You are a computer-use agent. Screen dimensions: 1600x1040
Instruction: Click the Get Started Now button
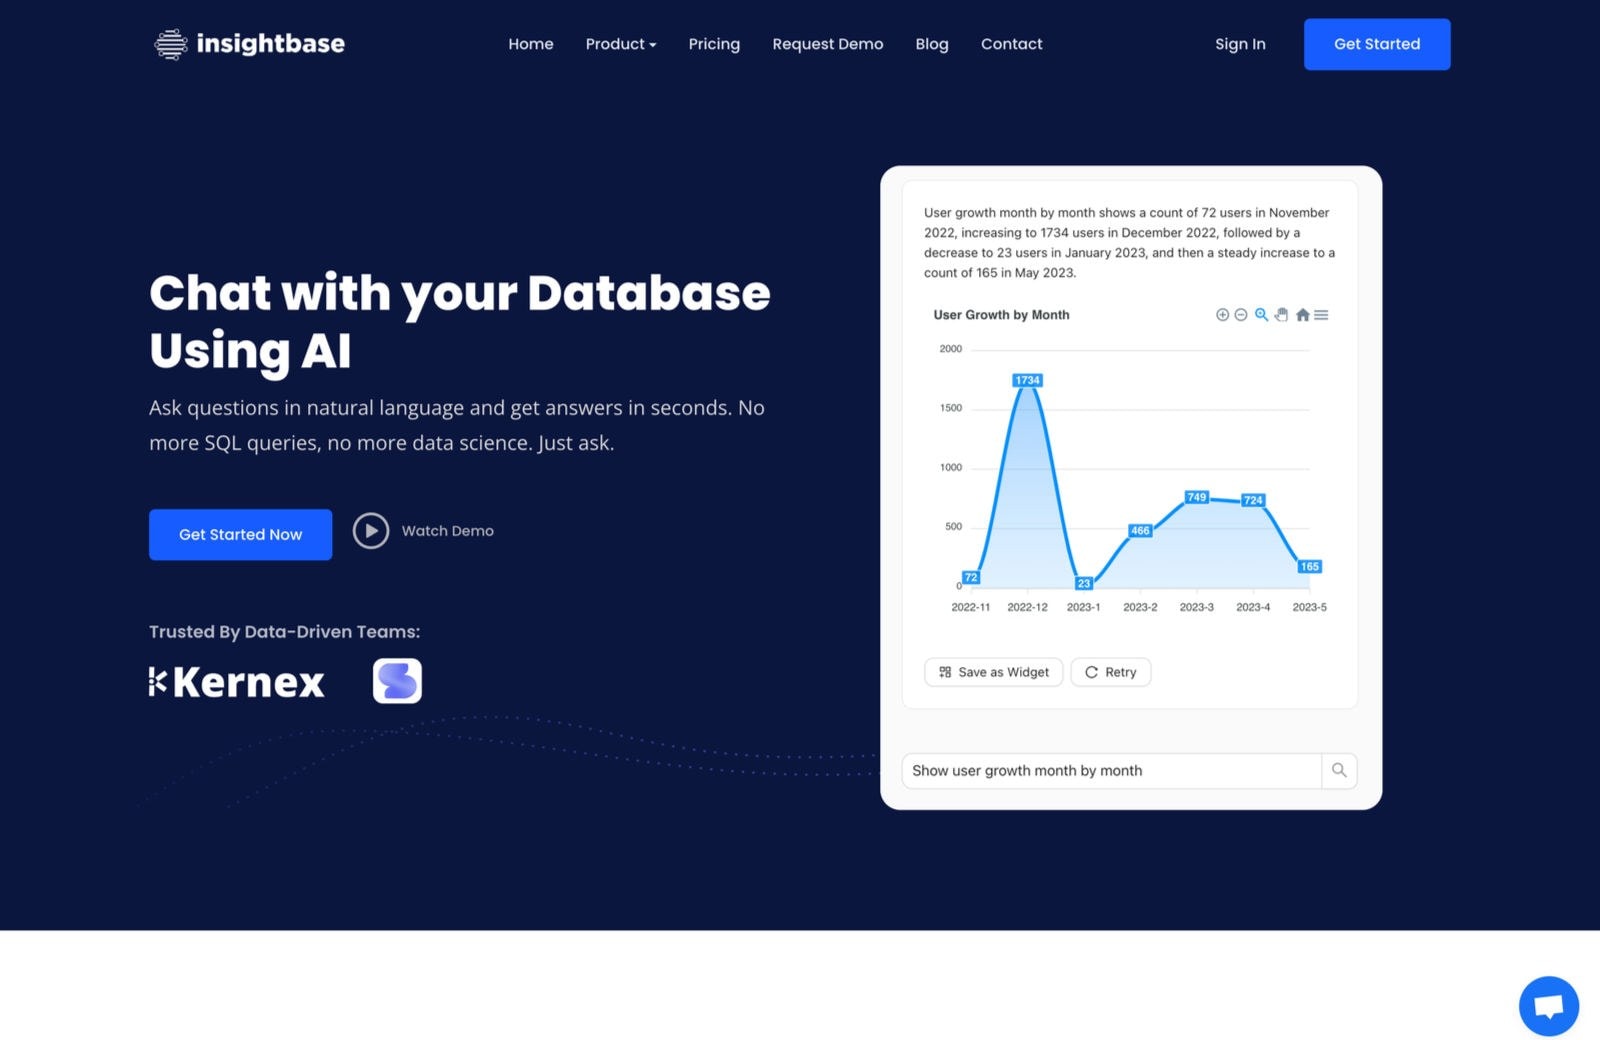pos(240,535)
